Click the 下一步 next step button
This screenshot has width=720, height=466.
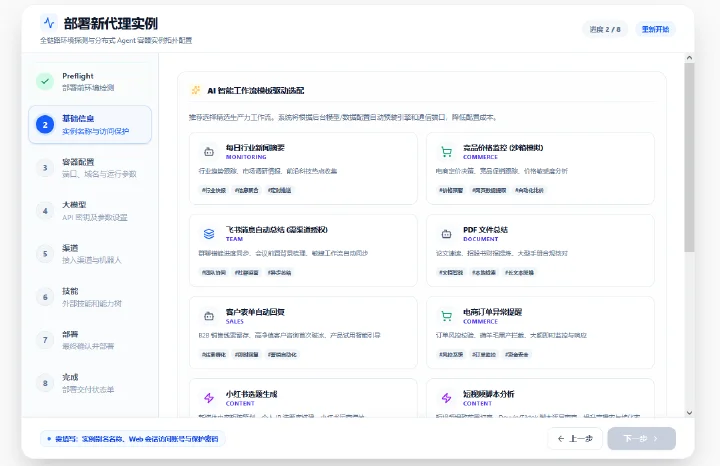click(641, 438)
